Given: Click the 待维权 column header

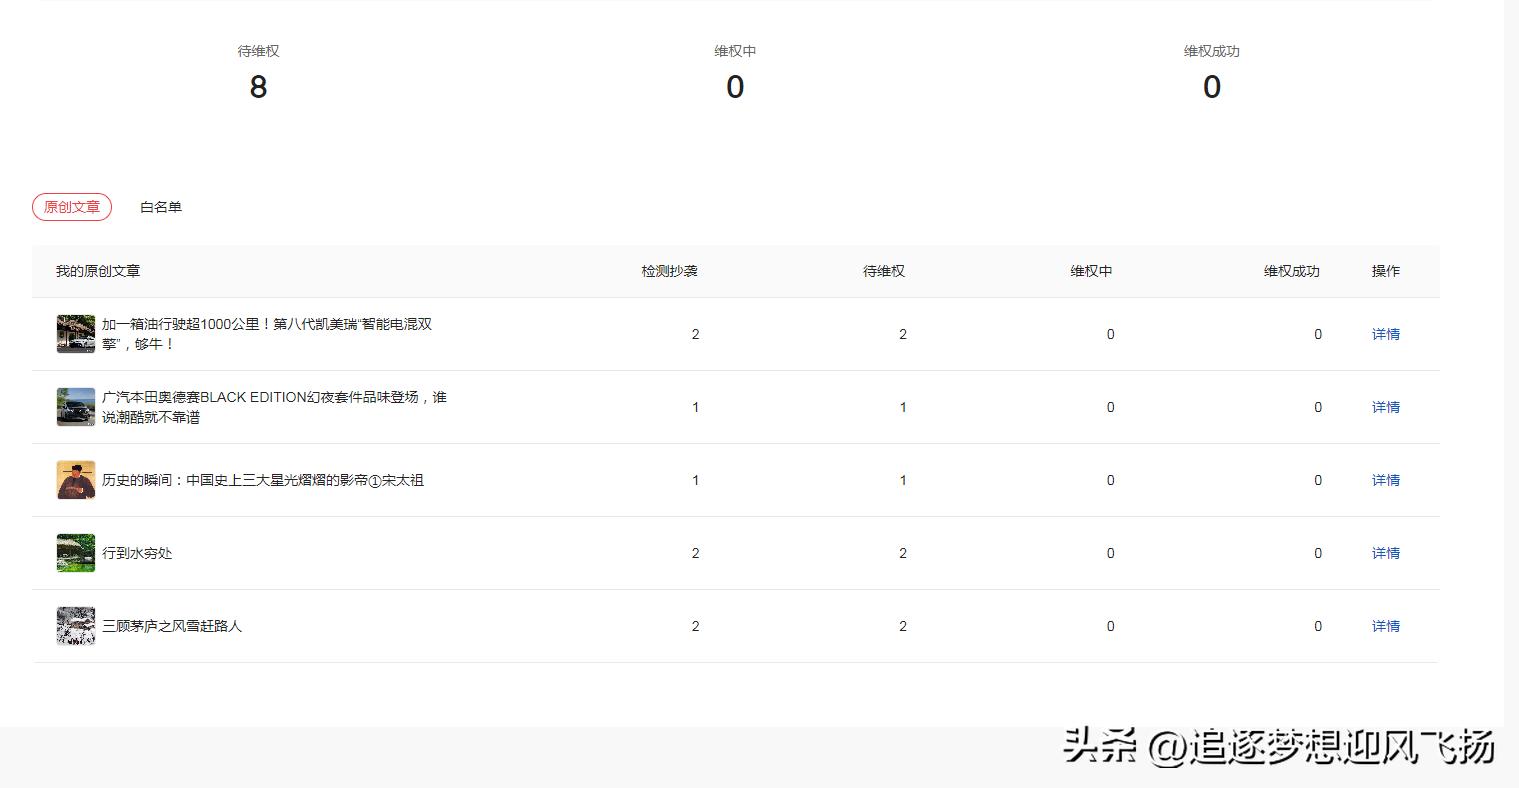Looking at the screenshot, I should coord(883,270).
